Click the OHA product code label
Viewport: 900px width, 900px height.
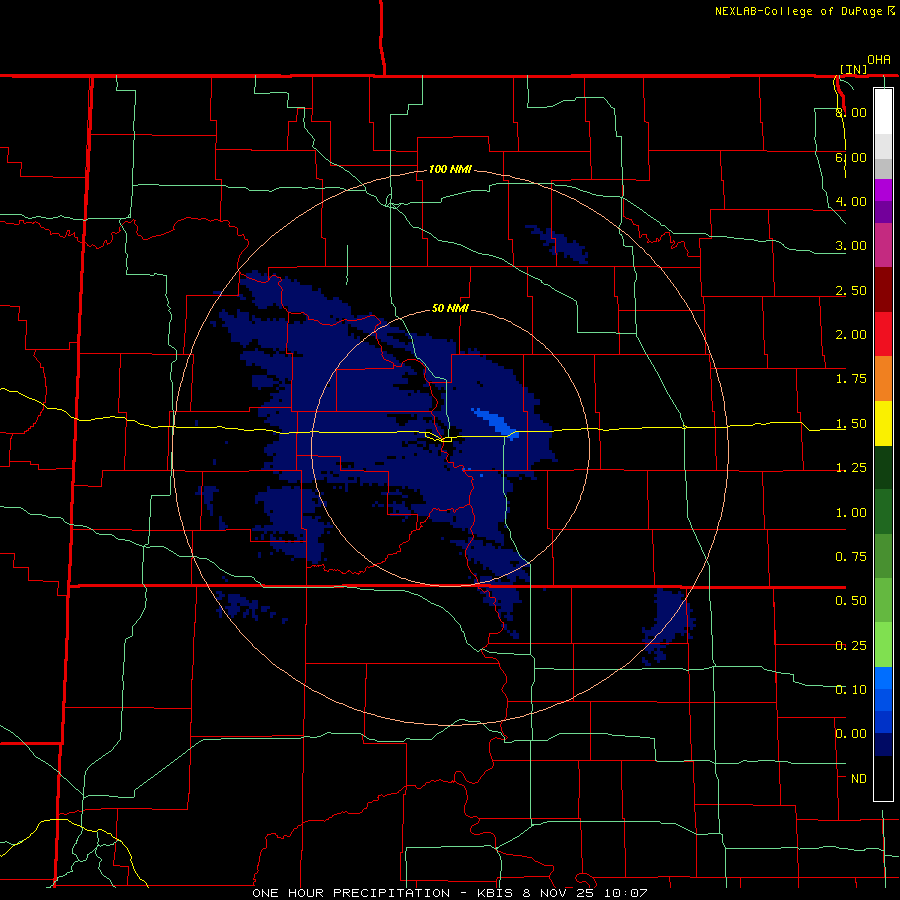(x=879, y=60)
